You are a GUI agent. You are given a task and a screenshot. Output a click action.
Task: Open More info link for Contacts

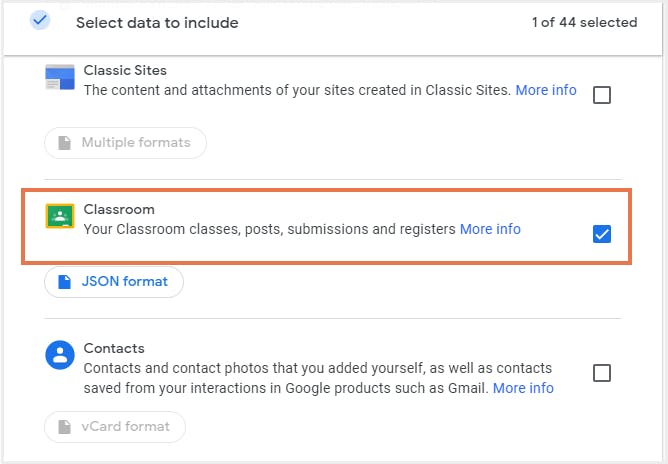tap(523, 388)
